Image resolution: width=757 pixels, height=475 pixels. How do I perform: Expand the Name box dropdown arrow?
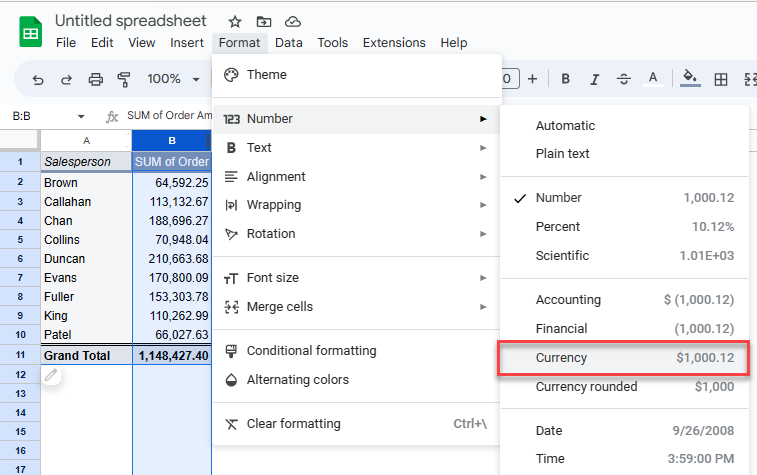tap(81, 116)
